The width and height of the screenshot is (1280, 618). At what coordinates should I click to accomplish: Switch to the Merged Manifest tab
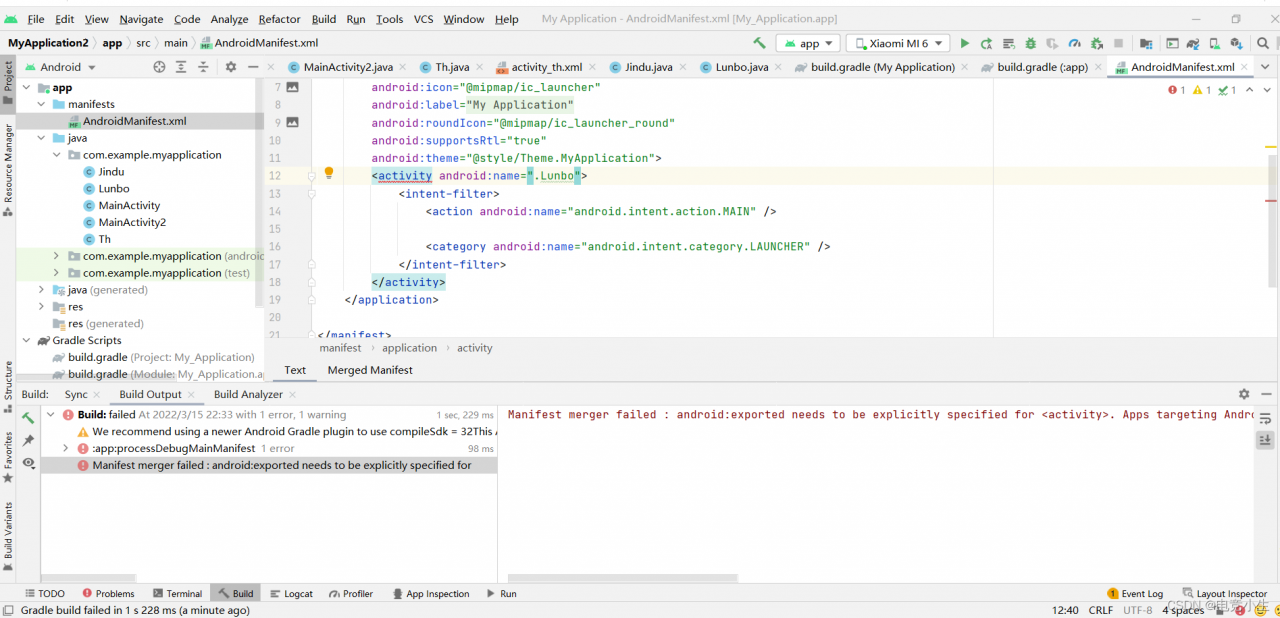(370, 370)
